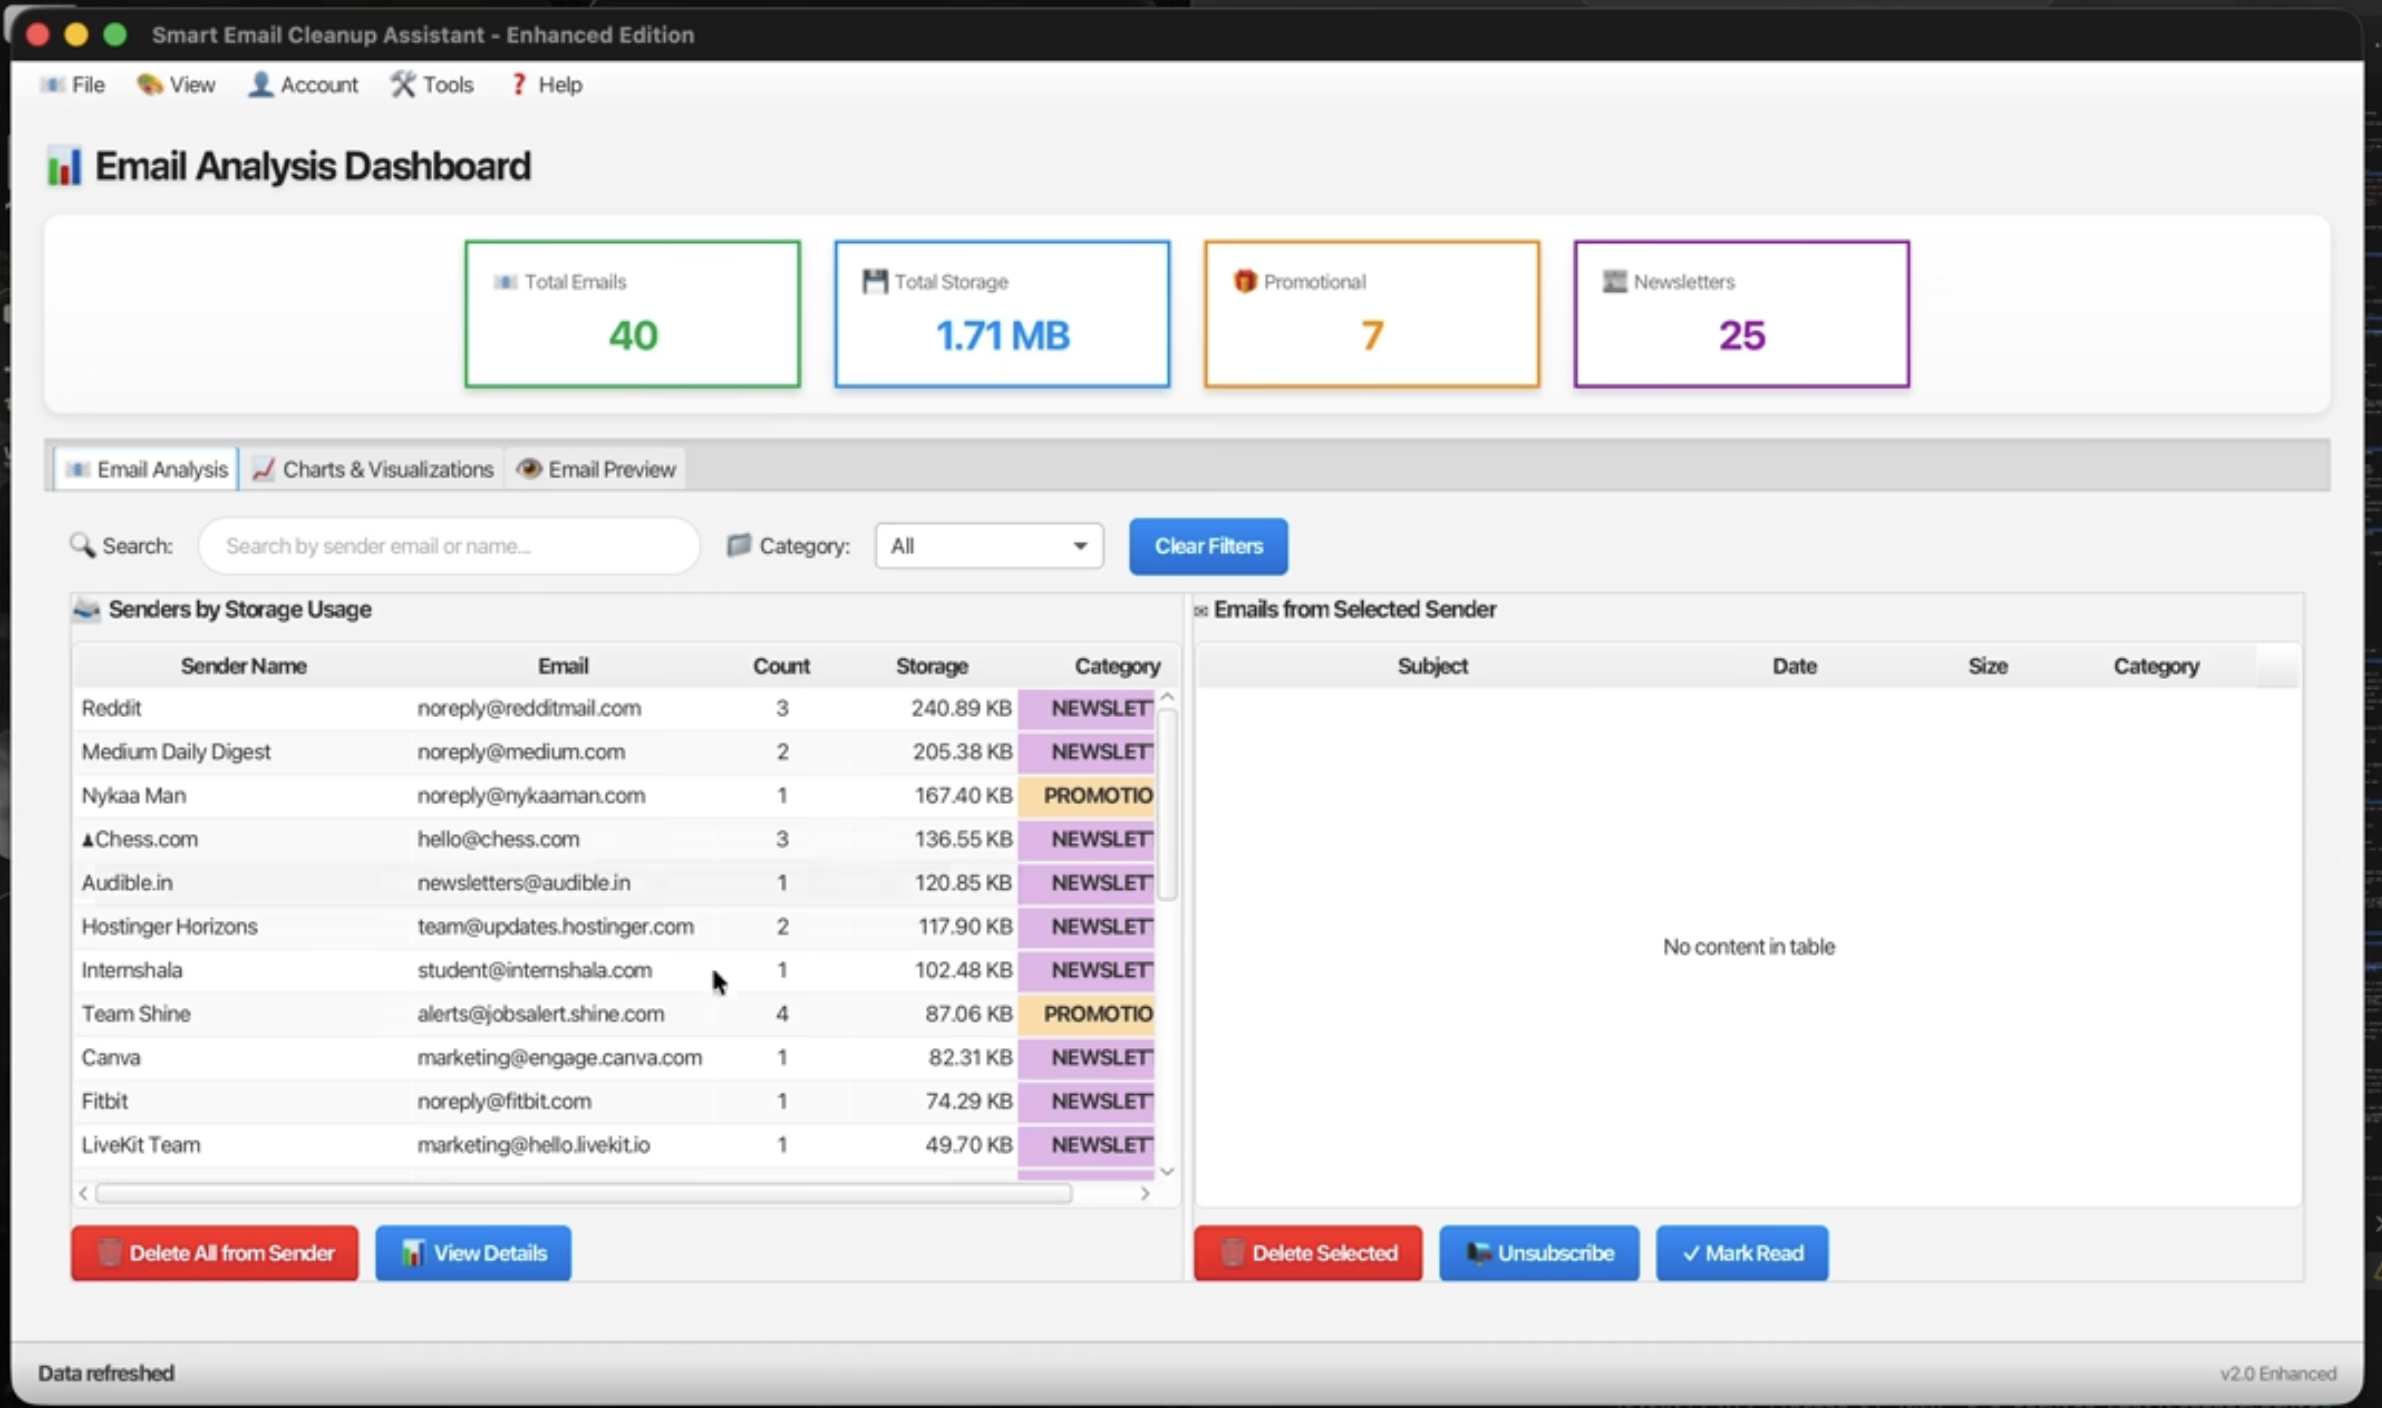The image size is (2382, 1408).
Task: Click the Unsubscribe button
Action: click(1539, 1253)
